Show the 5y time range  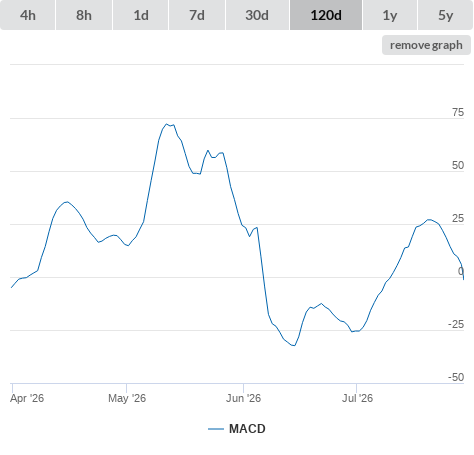pos(445,15)
